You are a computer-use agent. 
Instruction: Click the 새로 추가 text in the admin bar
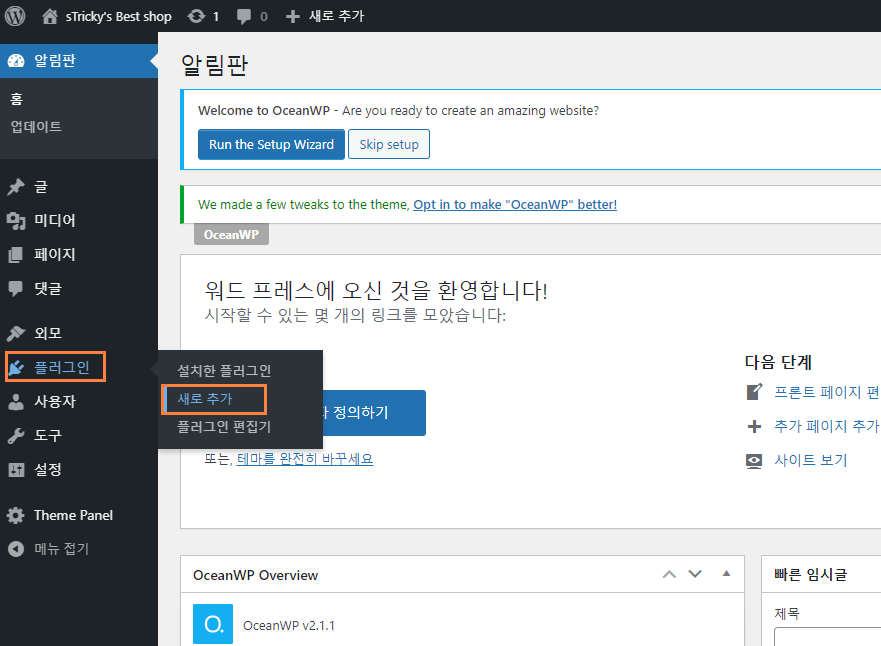coord(337,16)
